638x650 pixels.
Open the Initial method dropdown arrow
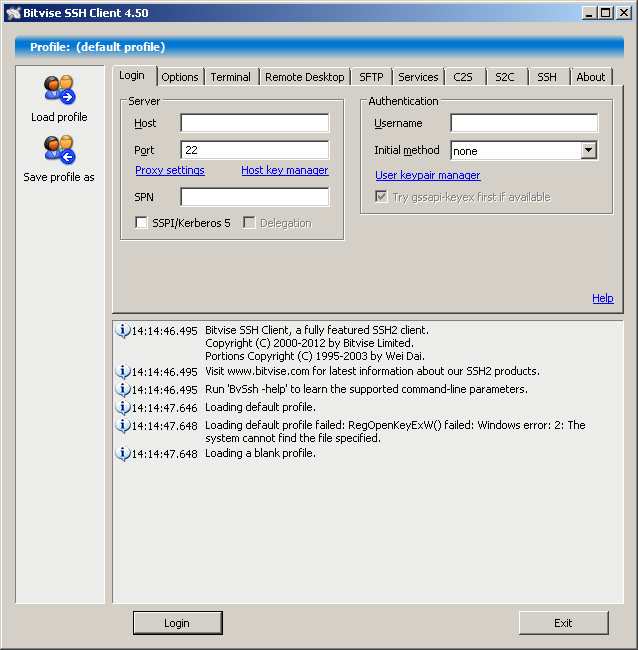click(589, 150)
